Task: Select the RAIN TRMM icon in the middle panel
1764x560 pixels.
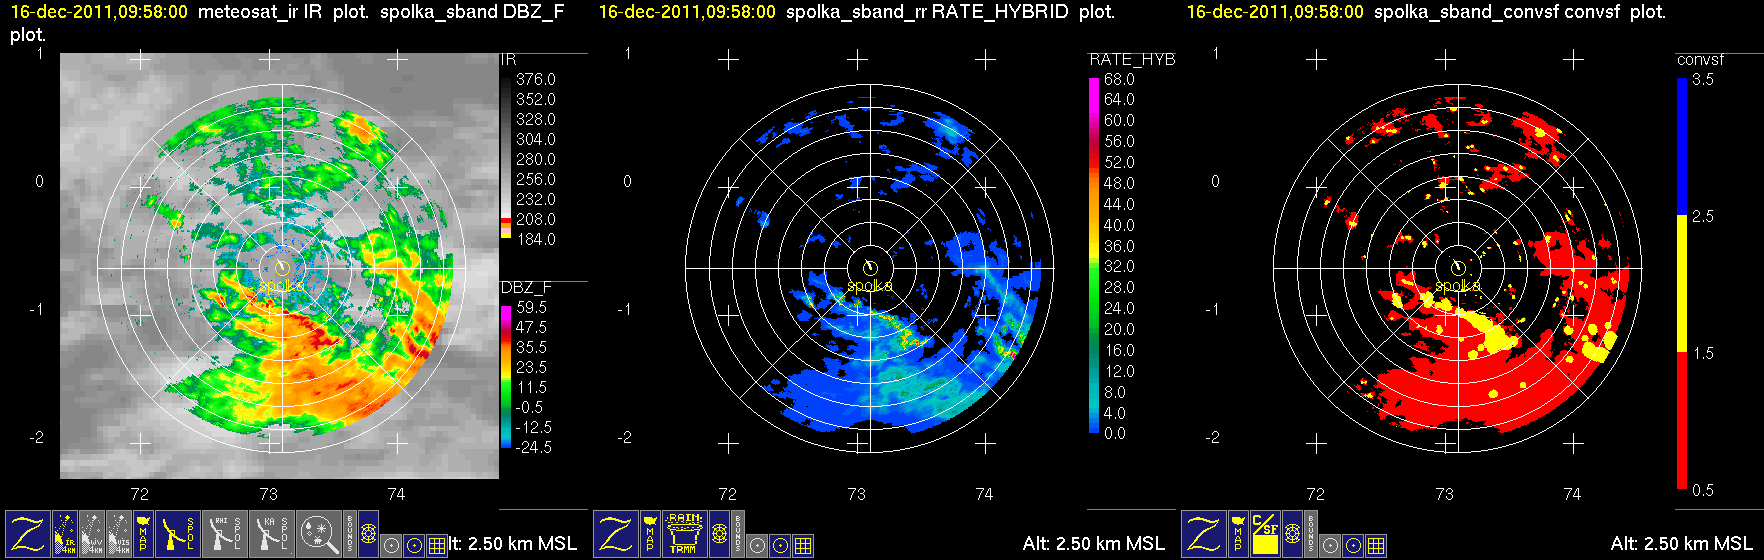Action: click(x=684, y=534)
